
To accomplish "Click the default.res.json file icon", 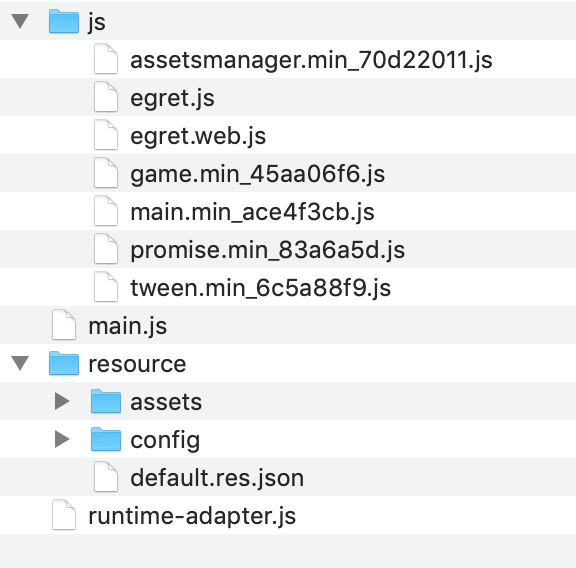I will click(106, 477).
